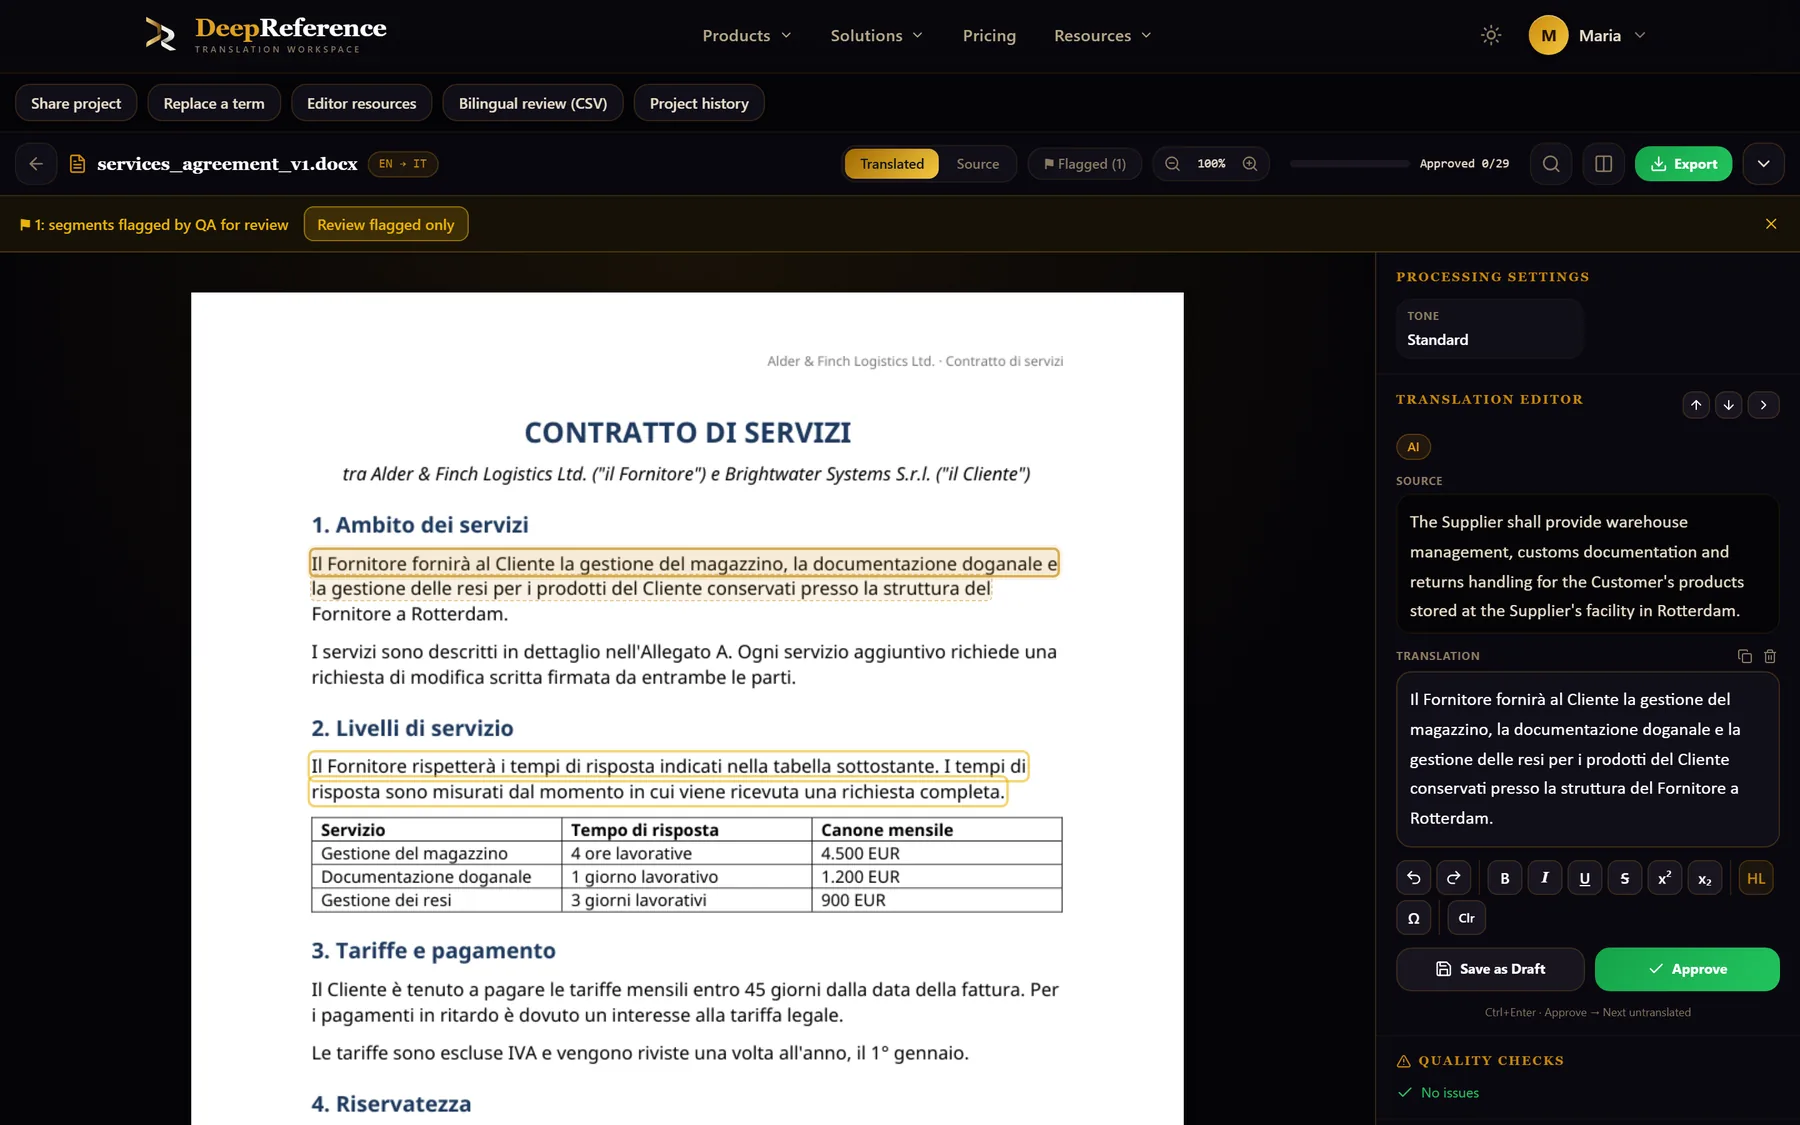
Task: Open Bilingual review (CSV)
Action: click(533, 103)
